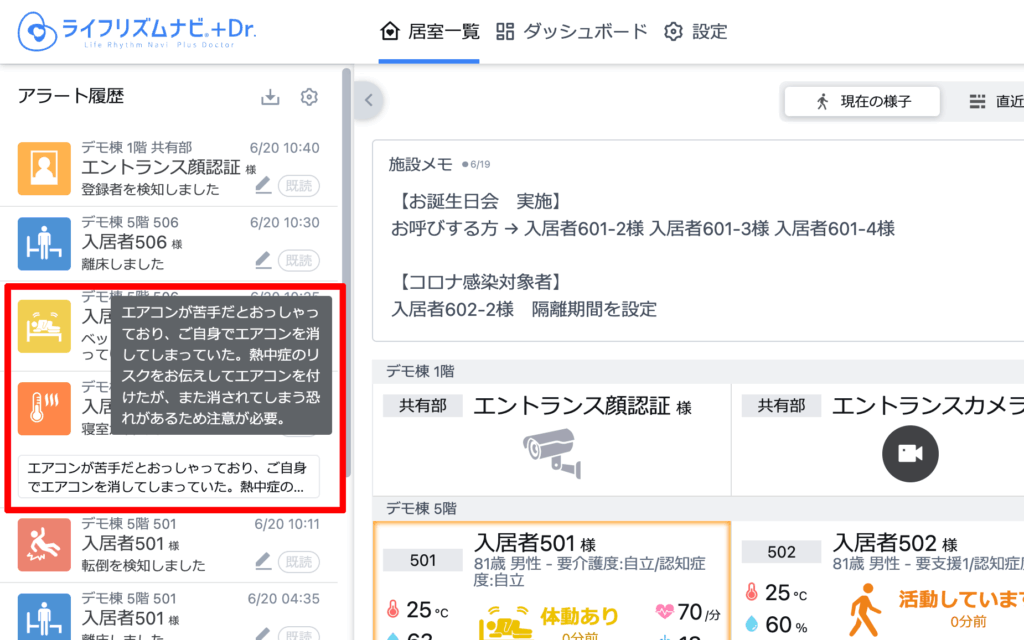Mark 入居者501 fall alert as 既読
This screenshot has width=1024, height=640.
tap(298, 561)
